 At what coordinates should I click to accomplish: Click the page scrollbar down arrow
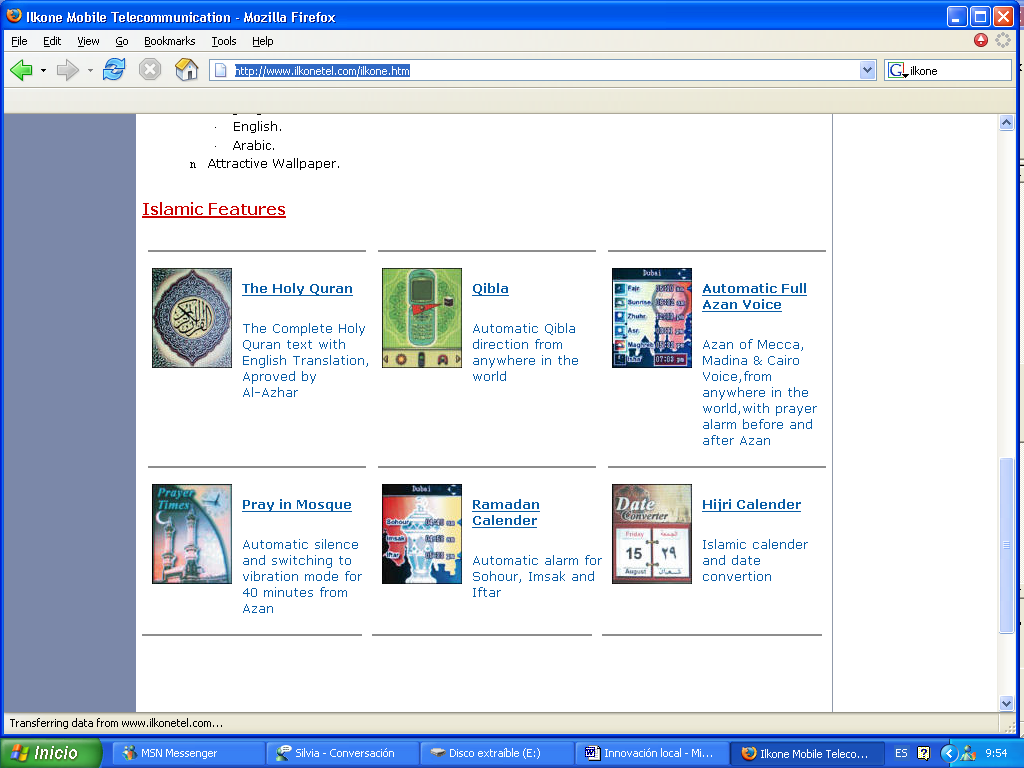coord(1006,703)
